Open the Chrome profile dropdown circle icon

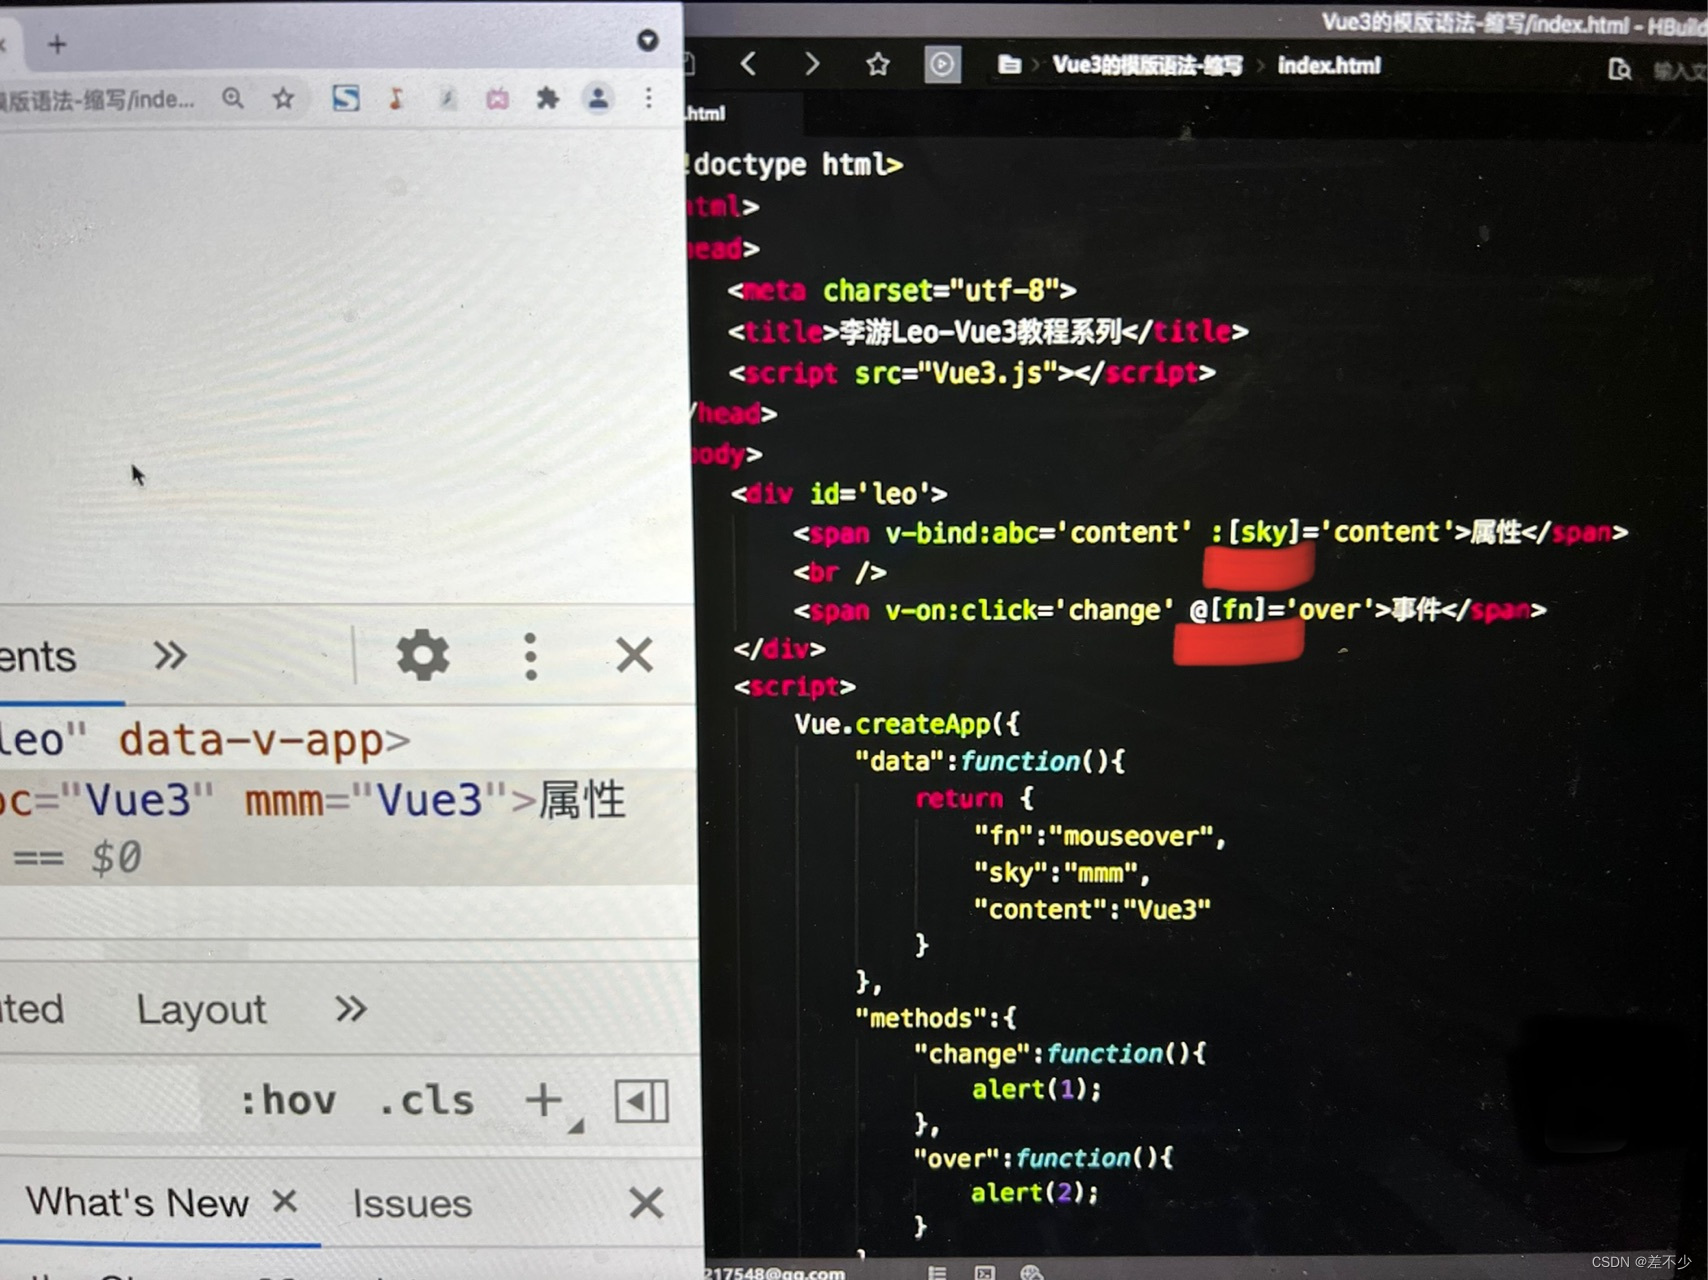pos(648,40)
